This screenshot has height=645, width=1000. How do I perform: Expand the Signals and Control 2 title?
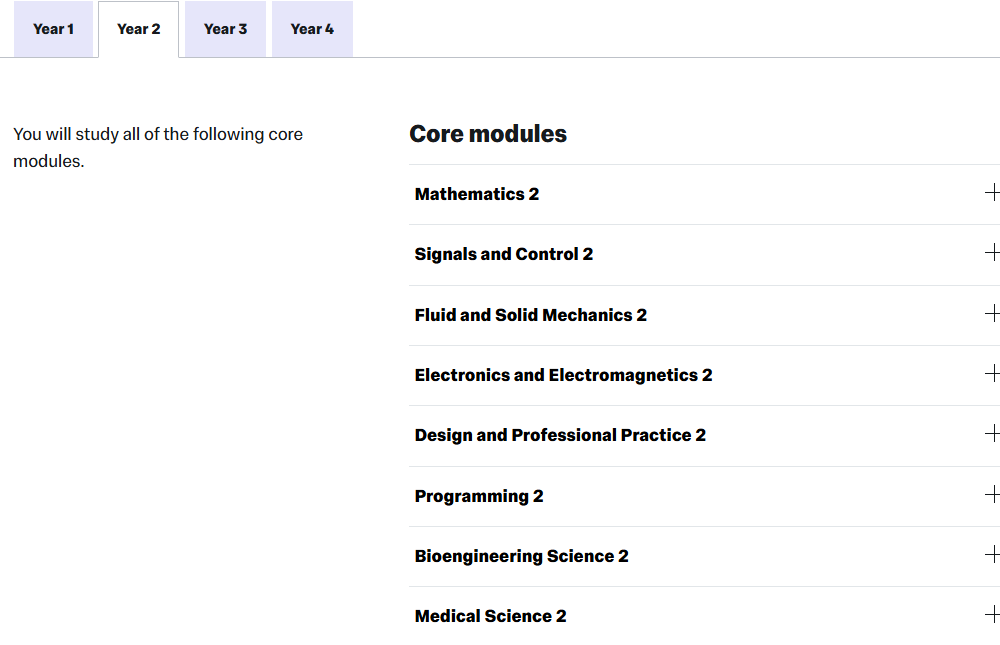504,254
